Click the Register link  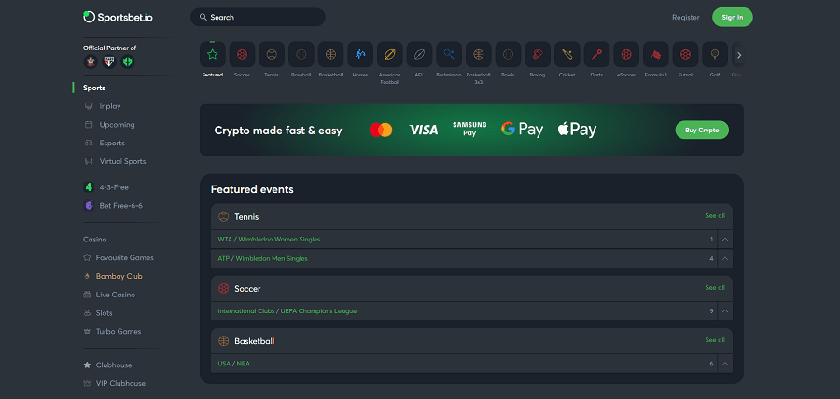click(x=686, y=18)
